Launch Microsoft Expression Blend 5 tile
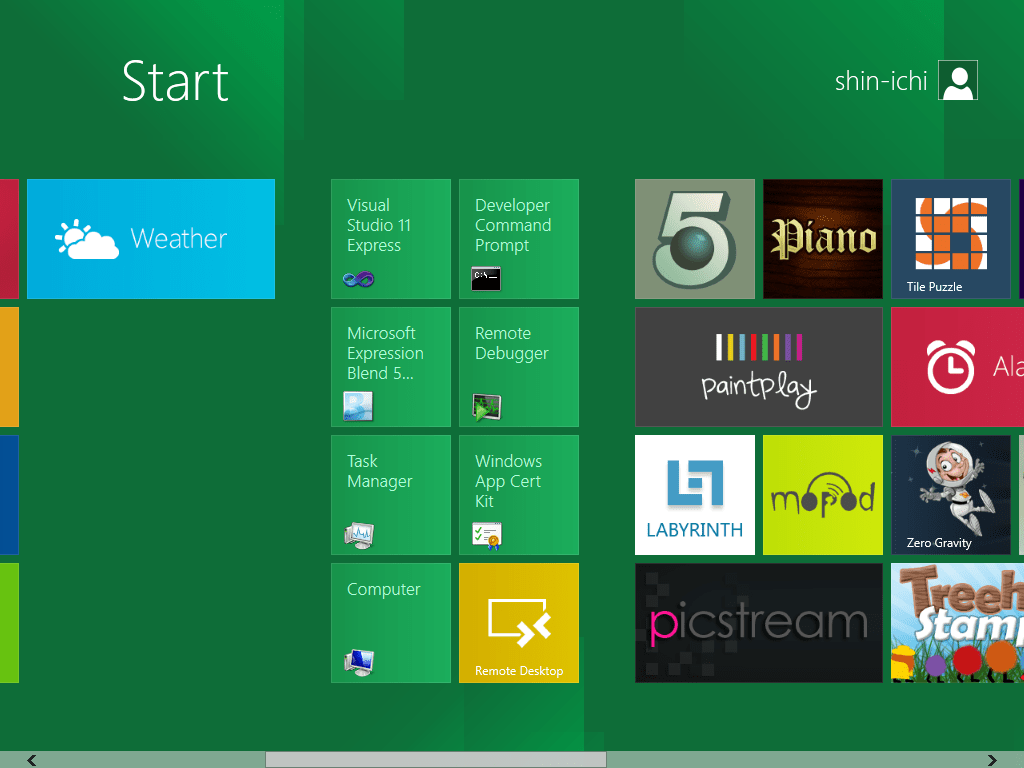1024x768 pixels. tap(391, 366)
